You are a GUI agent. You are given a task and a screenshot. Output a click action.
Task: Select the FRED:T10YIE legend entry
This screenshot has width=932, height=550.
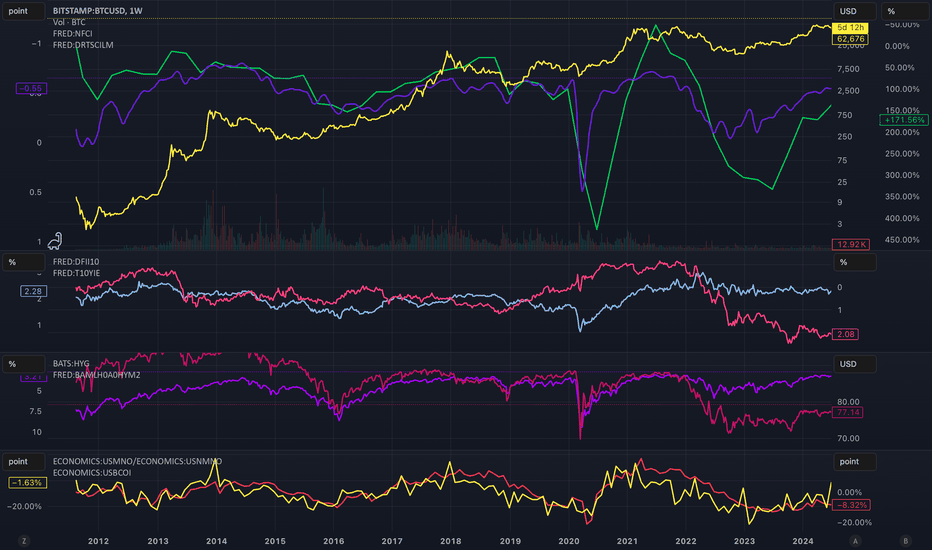[77, 273]
